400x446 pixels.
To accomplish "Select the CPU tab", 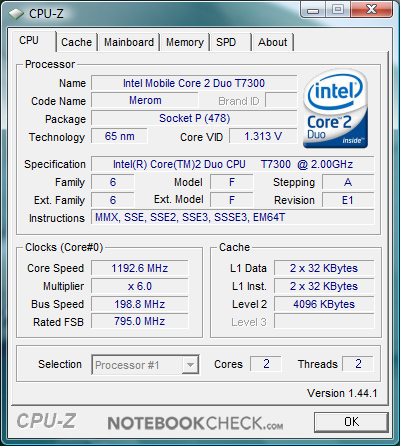I will coord(33,41).
